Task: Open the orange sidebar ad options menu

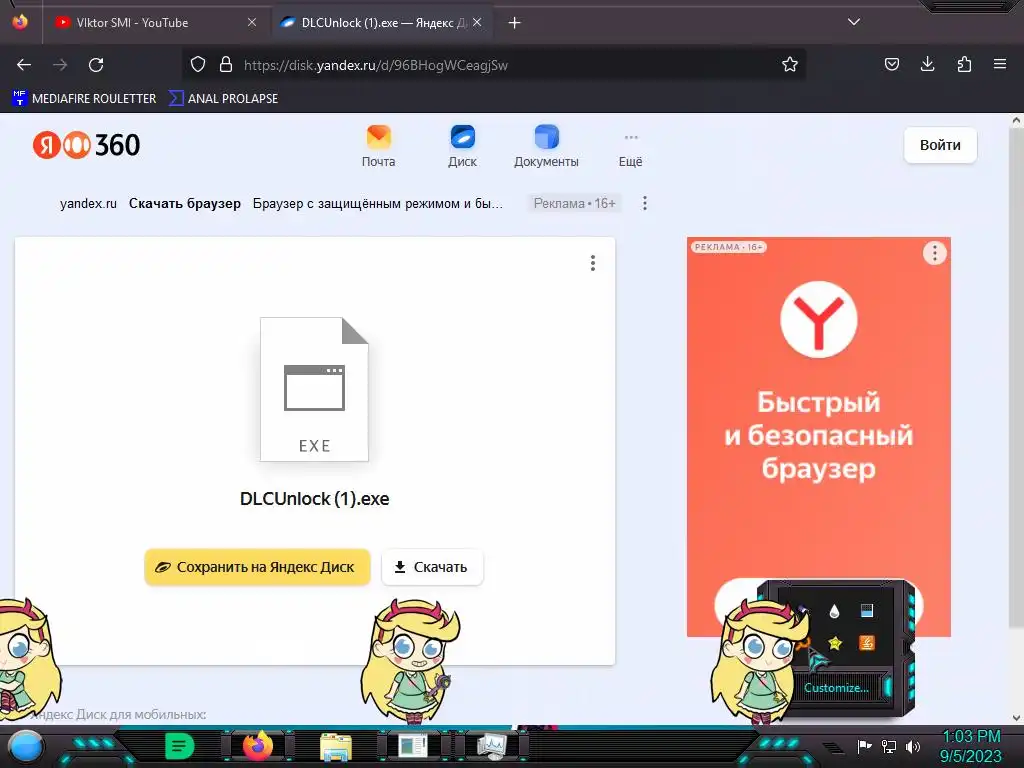Action: (x=935, y=253)
